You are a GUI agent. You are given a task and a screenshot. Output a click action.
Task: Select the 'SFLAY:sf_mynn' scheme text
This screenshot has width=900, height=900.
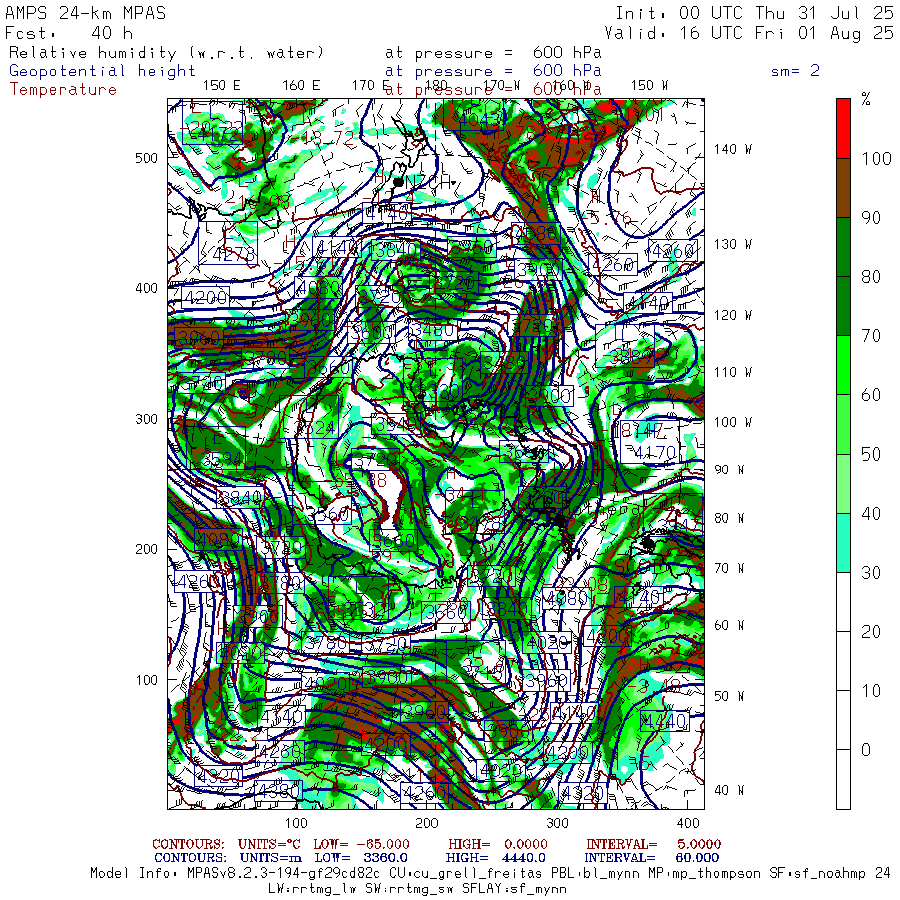(514, 889)
